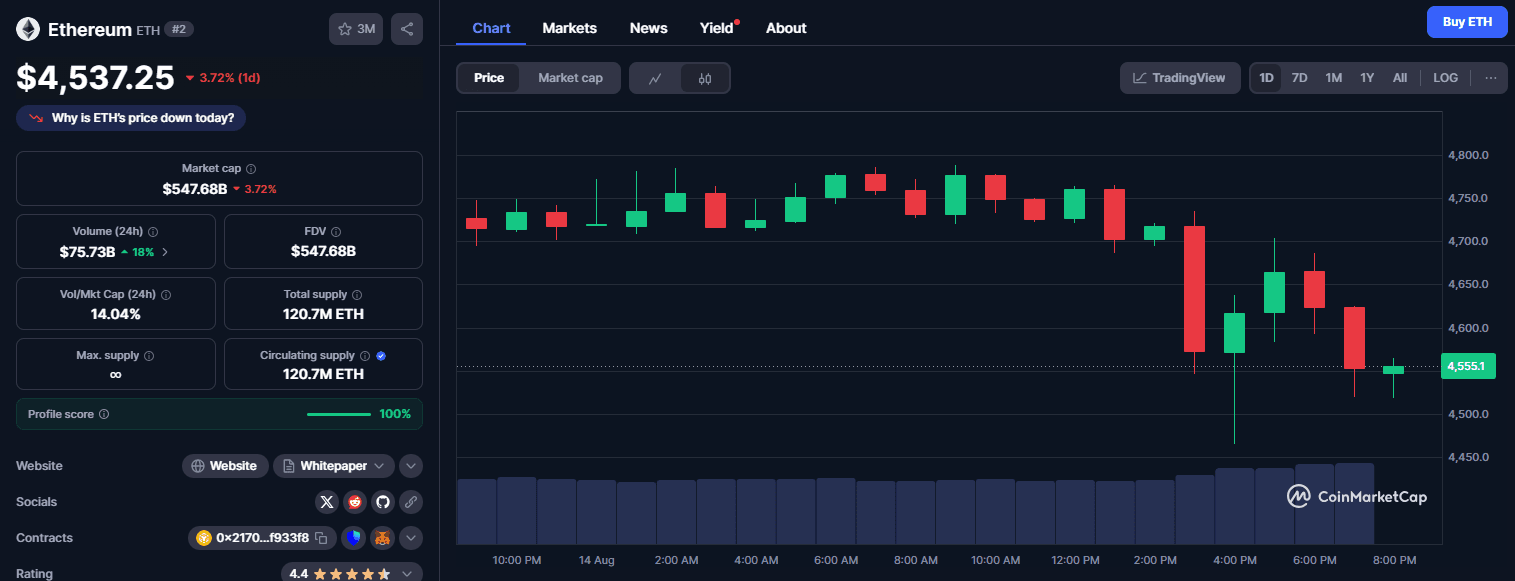Open Volume (24h) details arrow
This screenshot has height=581, width=1515.
click(x=165, y=252)
